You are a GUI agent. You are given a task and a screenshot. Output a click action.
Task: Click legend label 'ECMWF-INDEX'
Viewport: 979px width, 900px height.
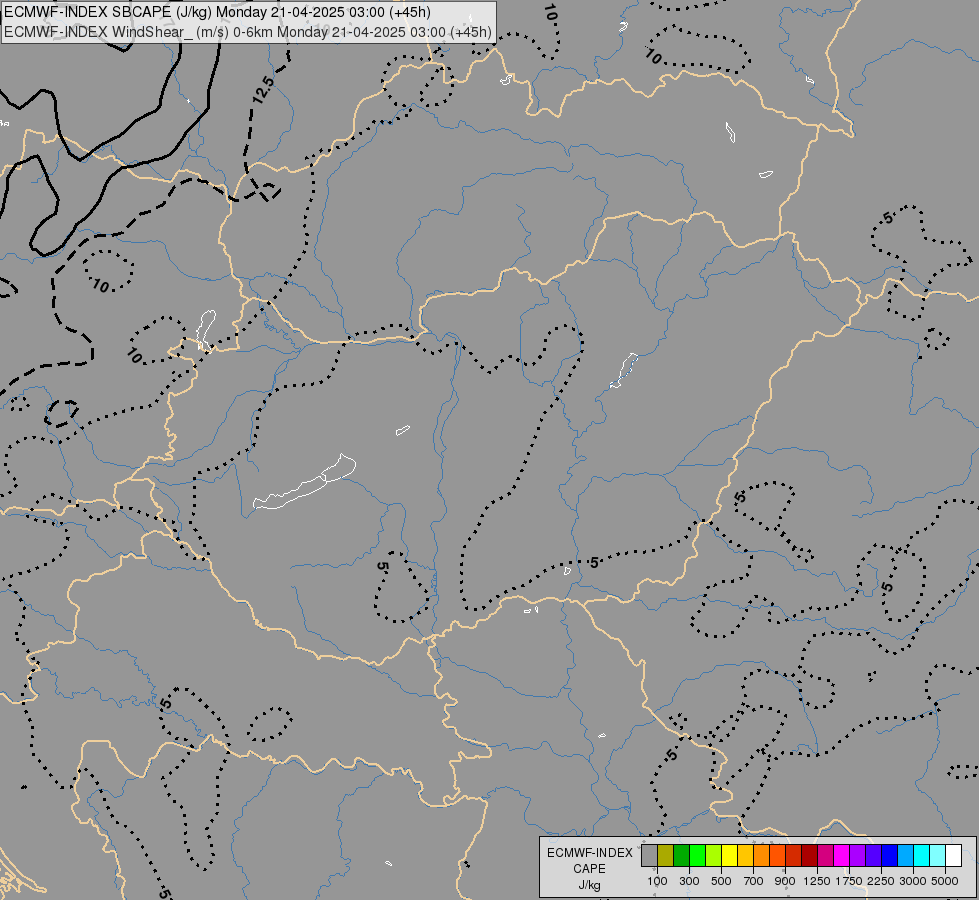coord(589,853)
